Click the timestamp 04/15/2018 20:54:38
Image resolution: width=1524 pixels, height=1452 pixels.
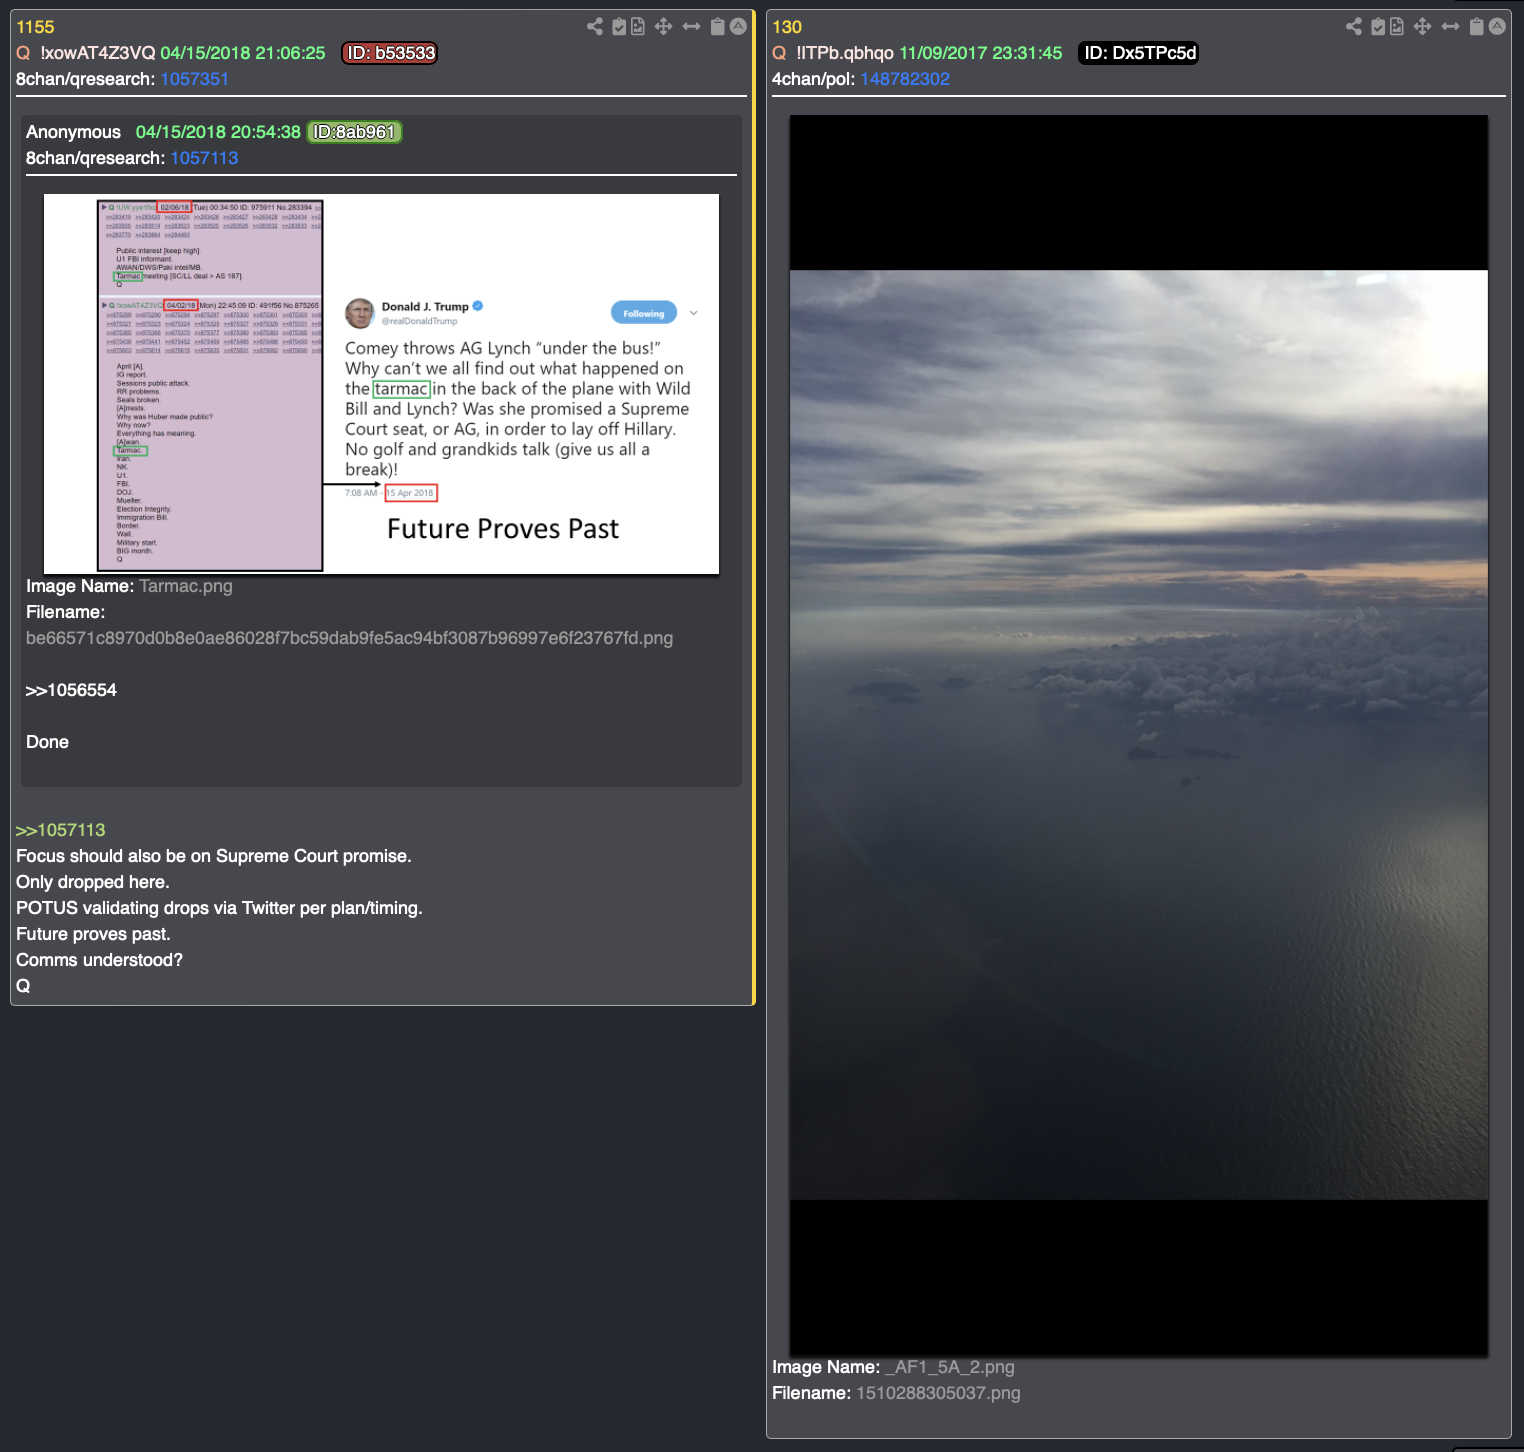pyautogui.click(x=218, y=132)
